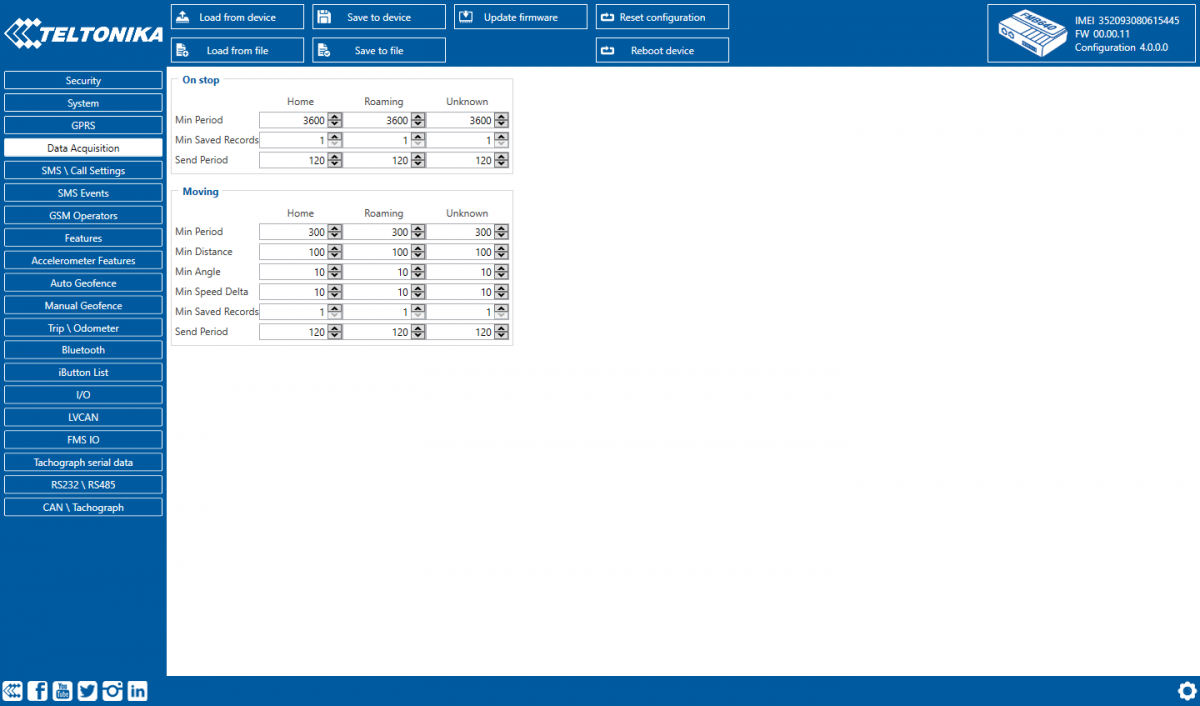Click the Update firmware icon
This screenshot has width=1200, height=706.
[467, 16]
